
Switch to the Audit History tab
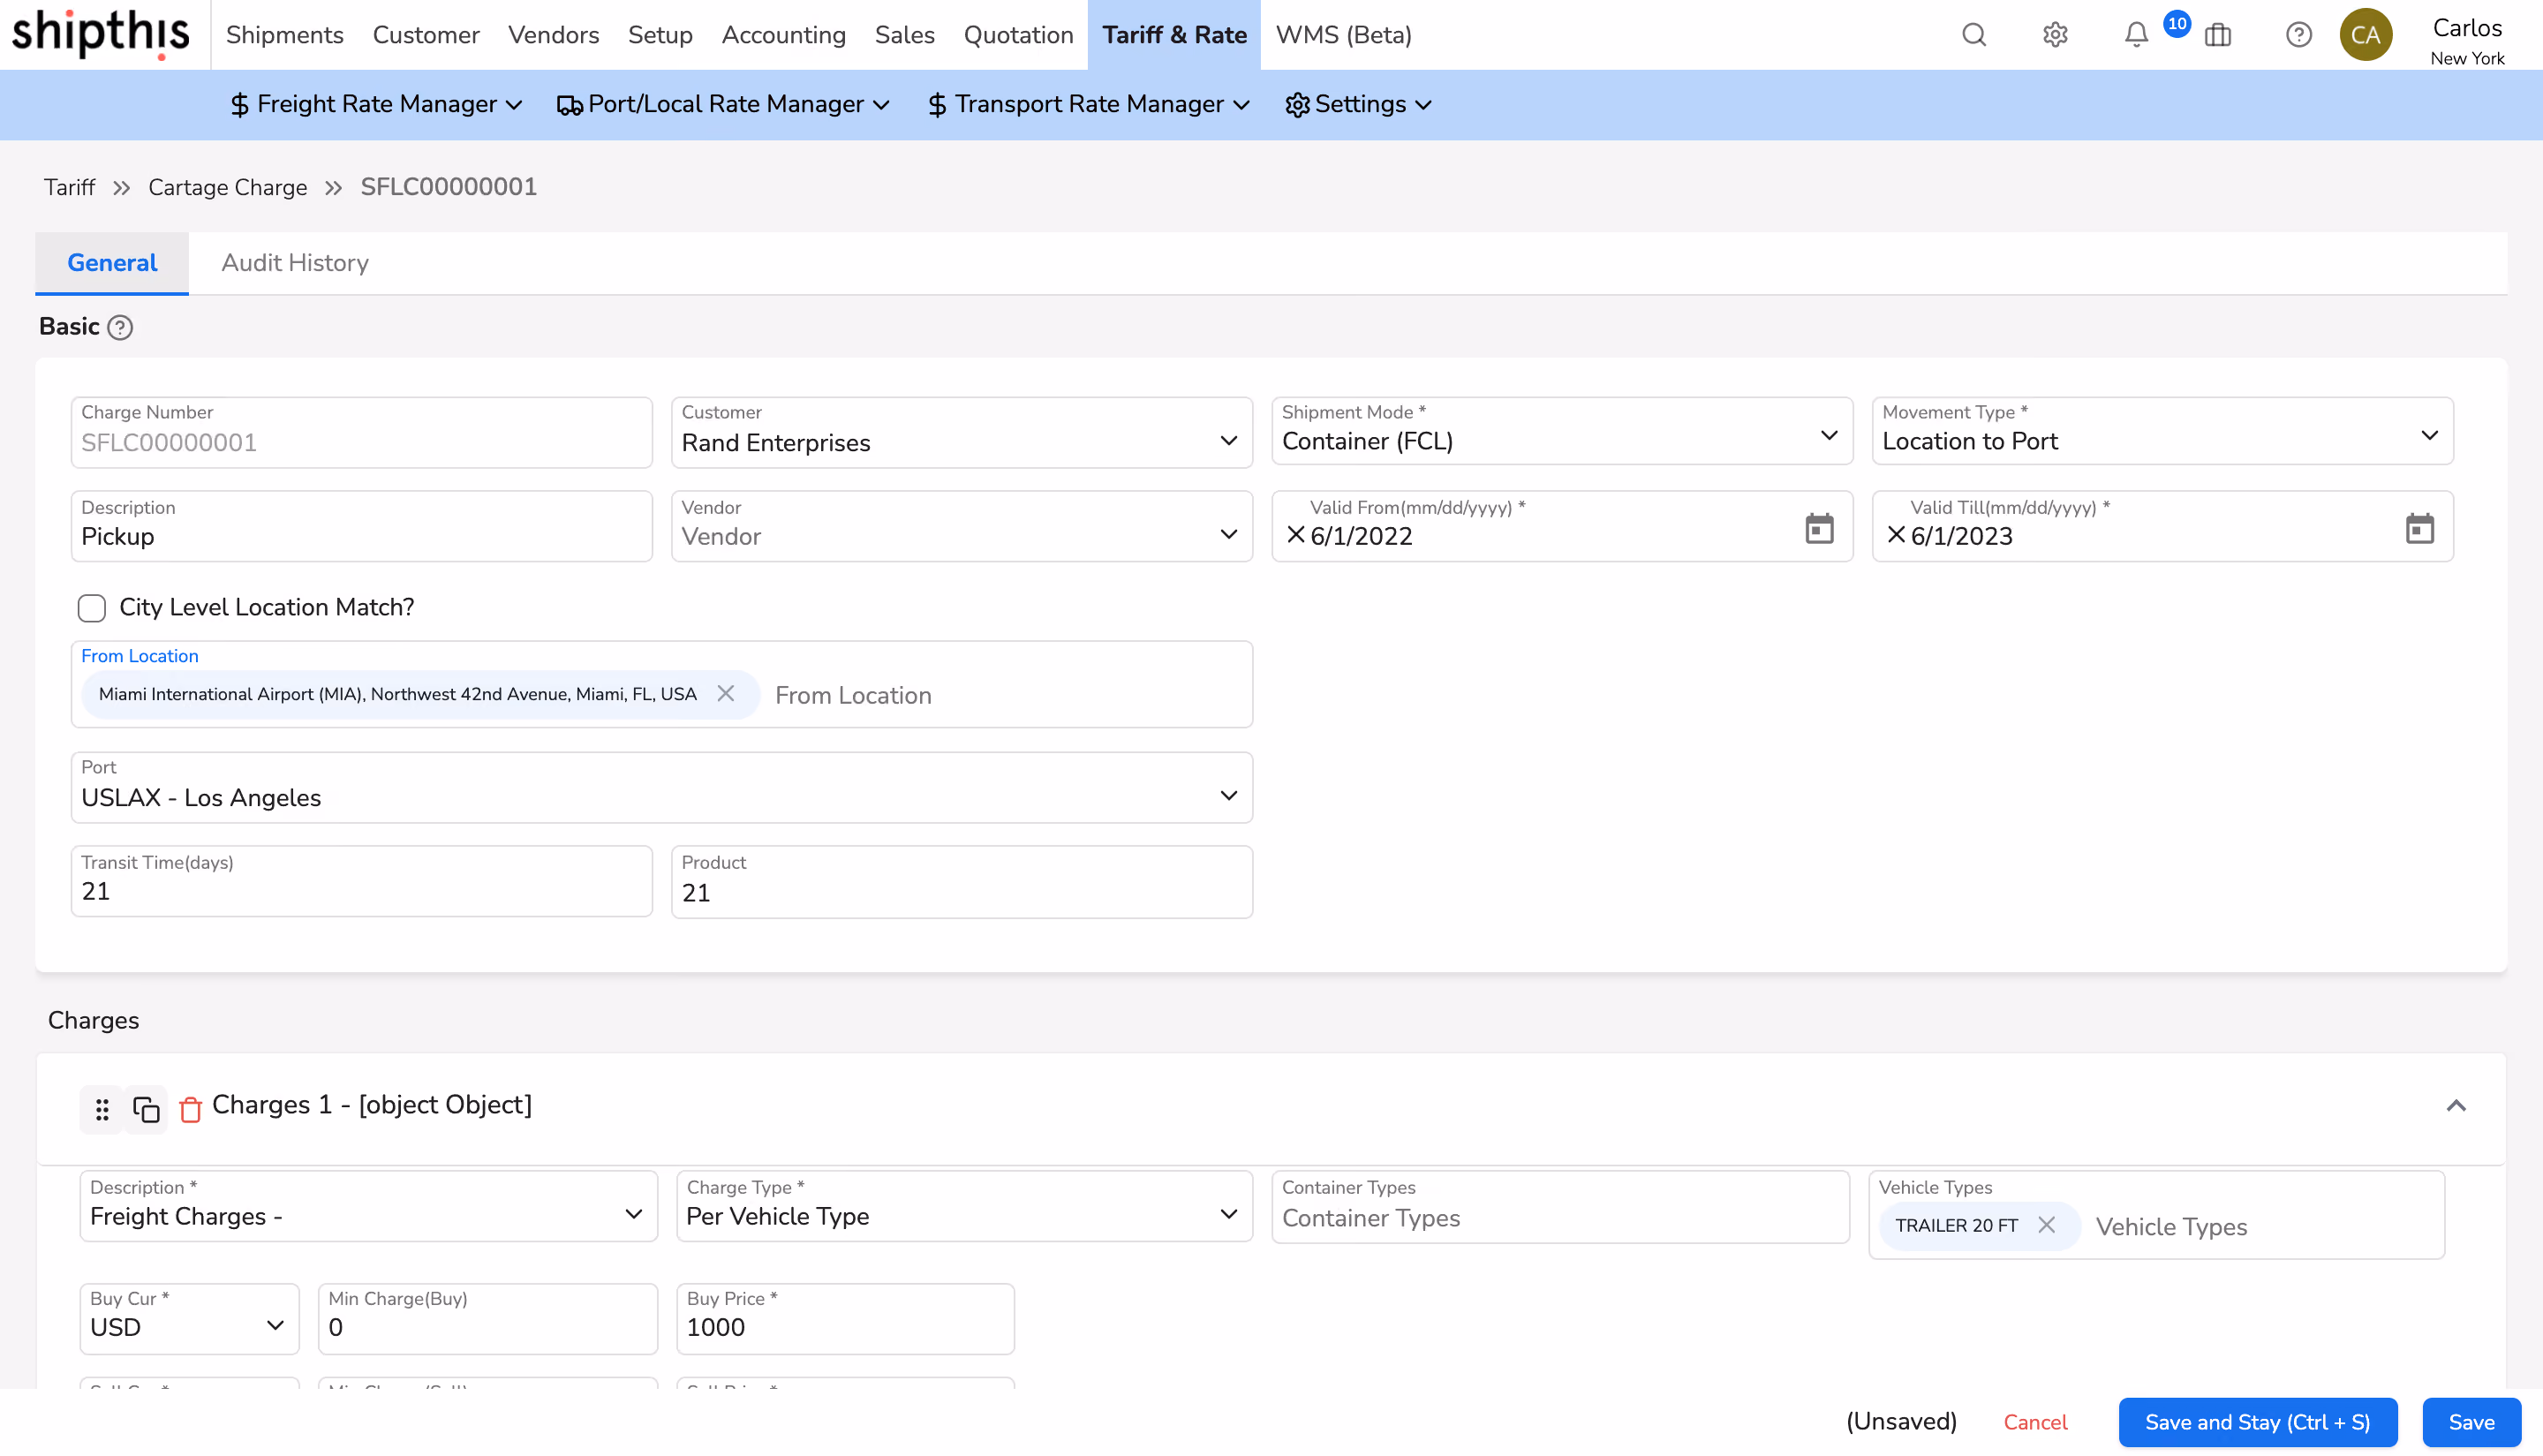295,263
